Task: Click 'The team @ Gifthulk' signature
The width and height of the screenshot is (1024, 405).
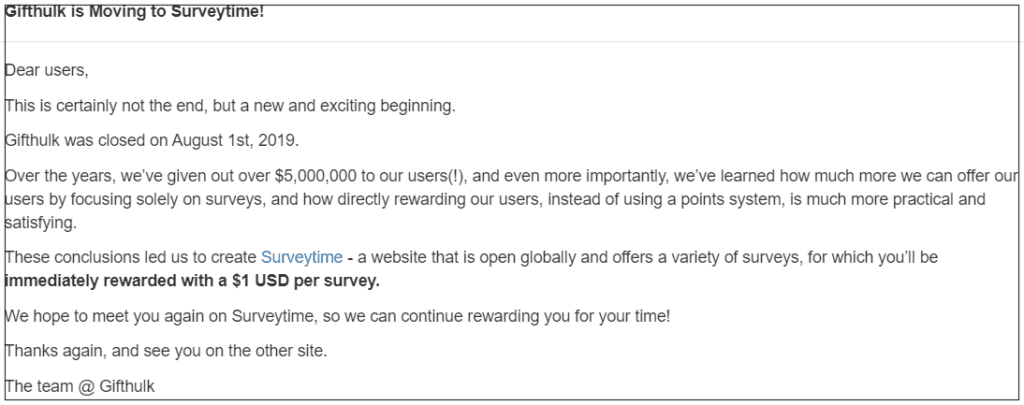Action: [x=80, y=386]
